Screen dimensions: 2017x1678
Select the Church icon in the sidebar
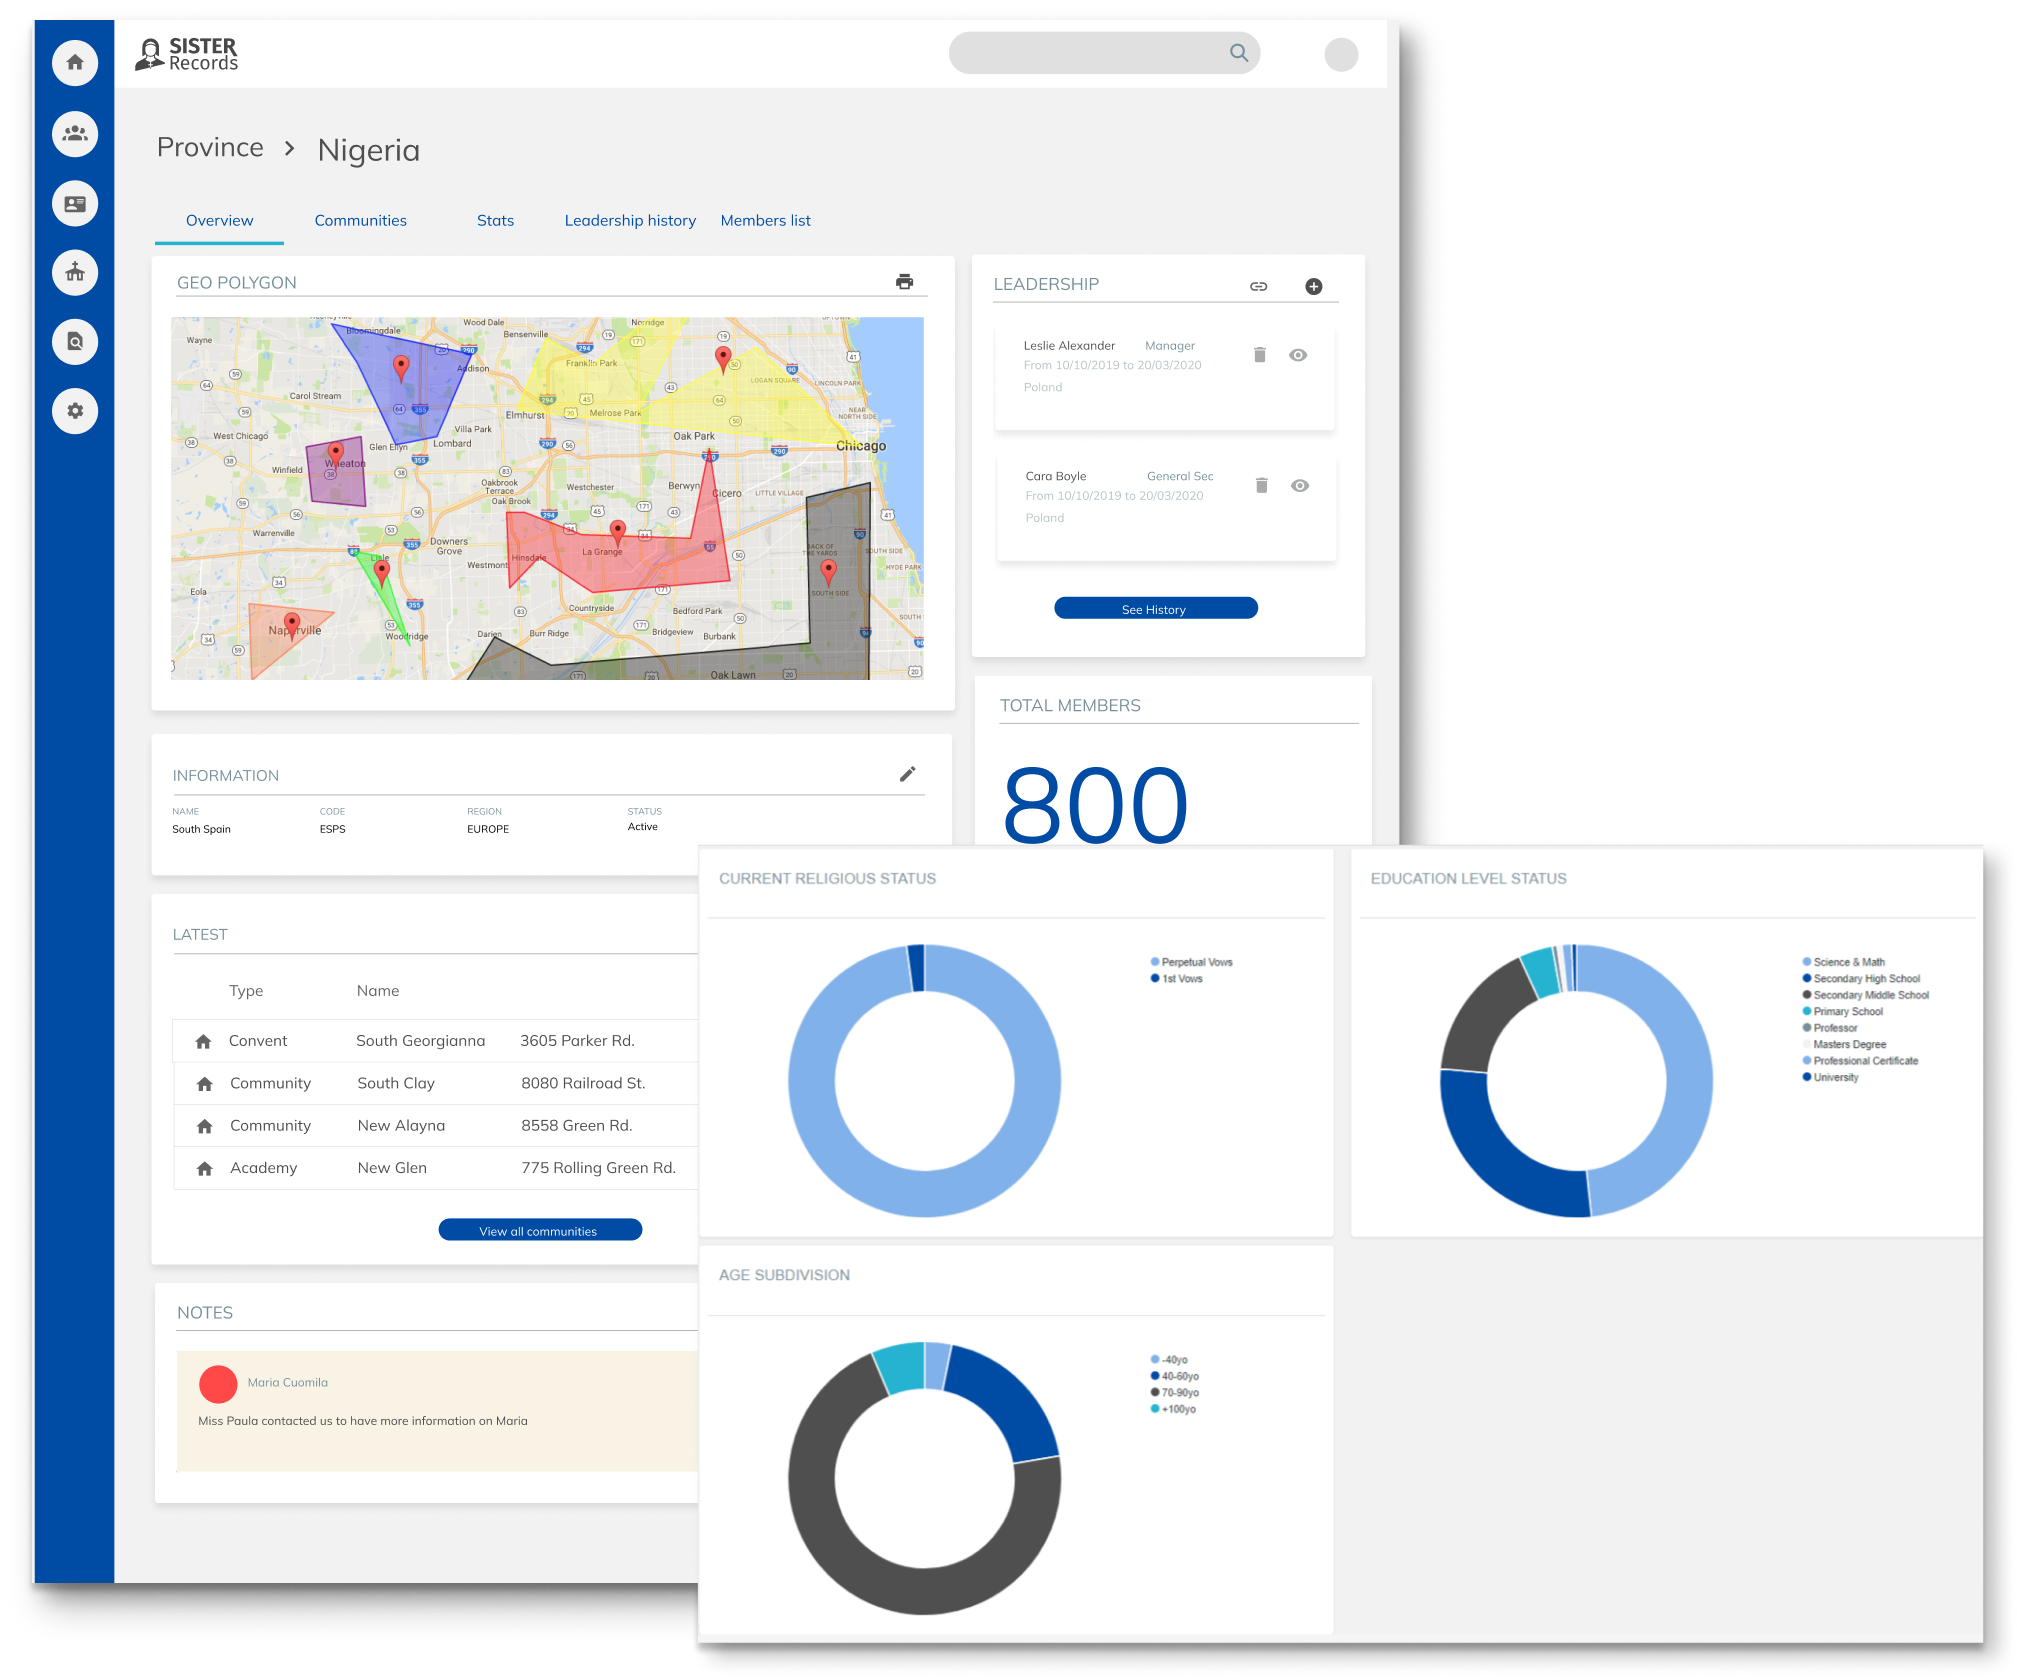click(x=75, y=272)
